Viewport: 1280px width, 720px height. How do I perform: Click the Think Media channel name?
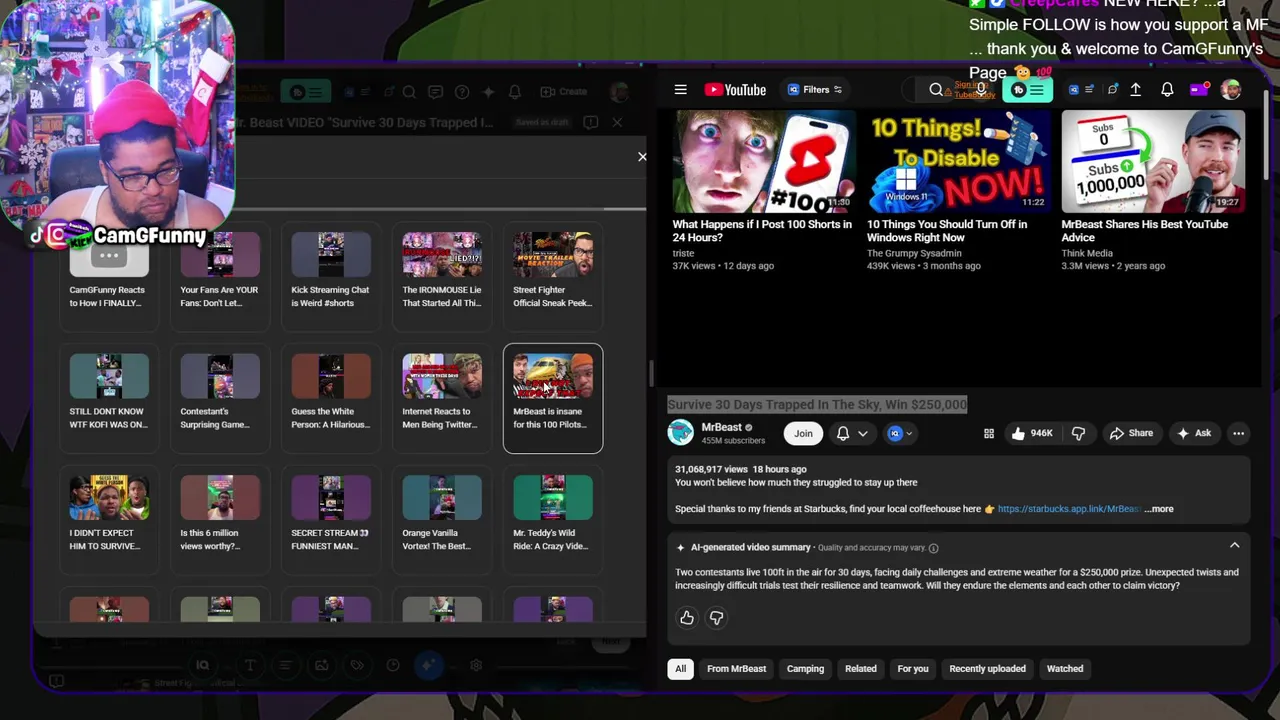pyautogui.click(x=1087, y=253)
